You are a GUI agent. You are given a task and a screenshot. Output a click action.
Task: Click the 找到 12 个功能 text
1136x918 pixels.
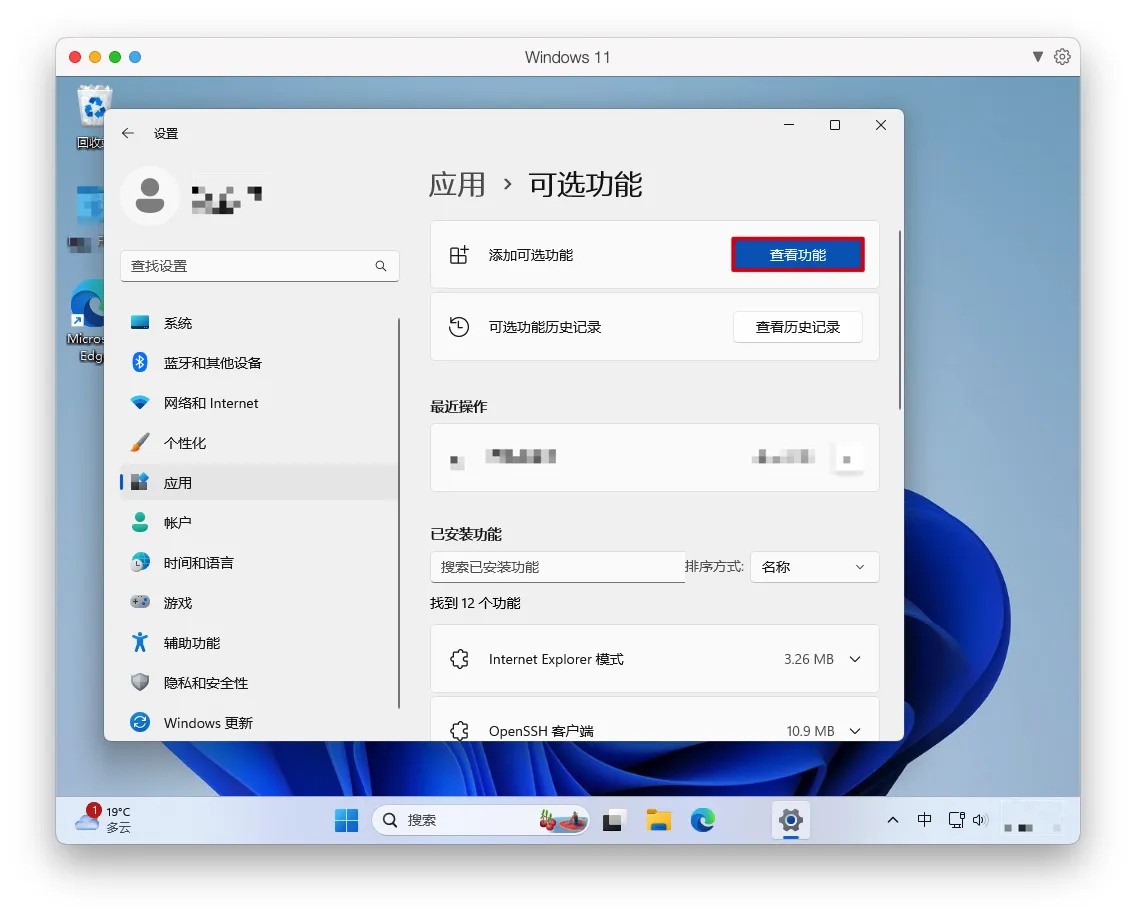[x=475, y=603]
